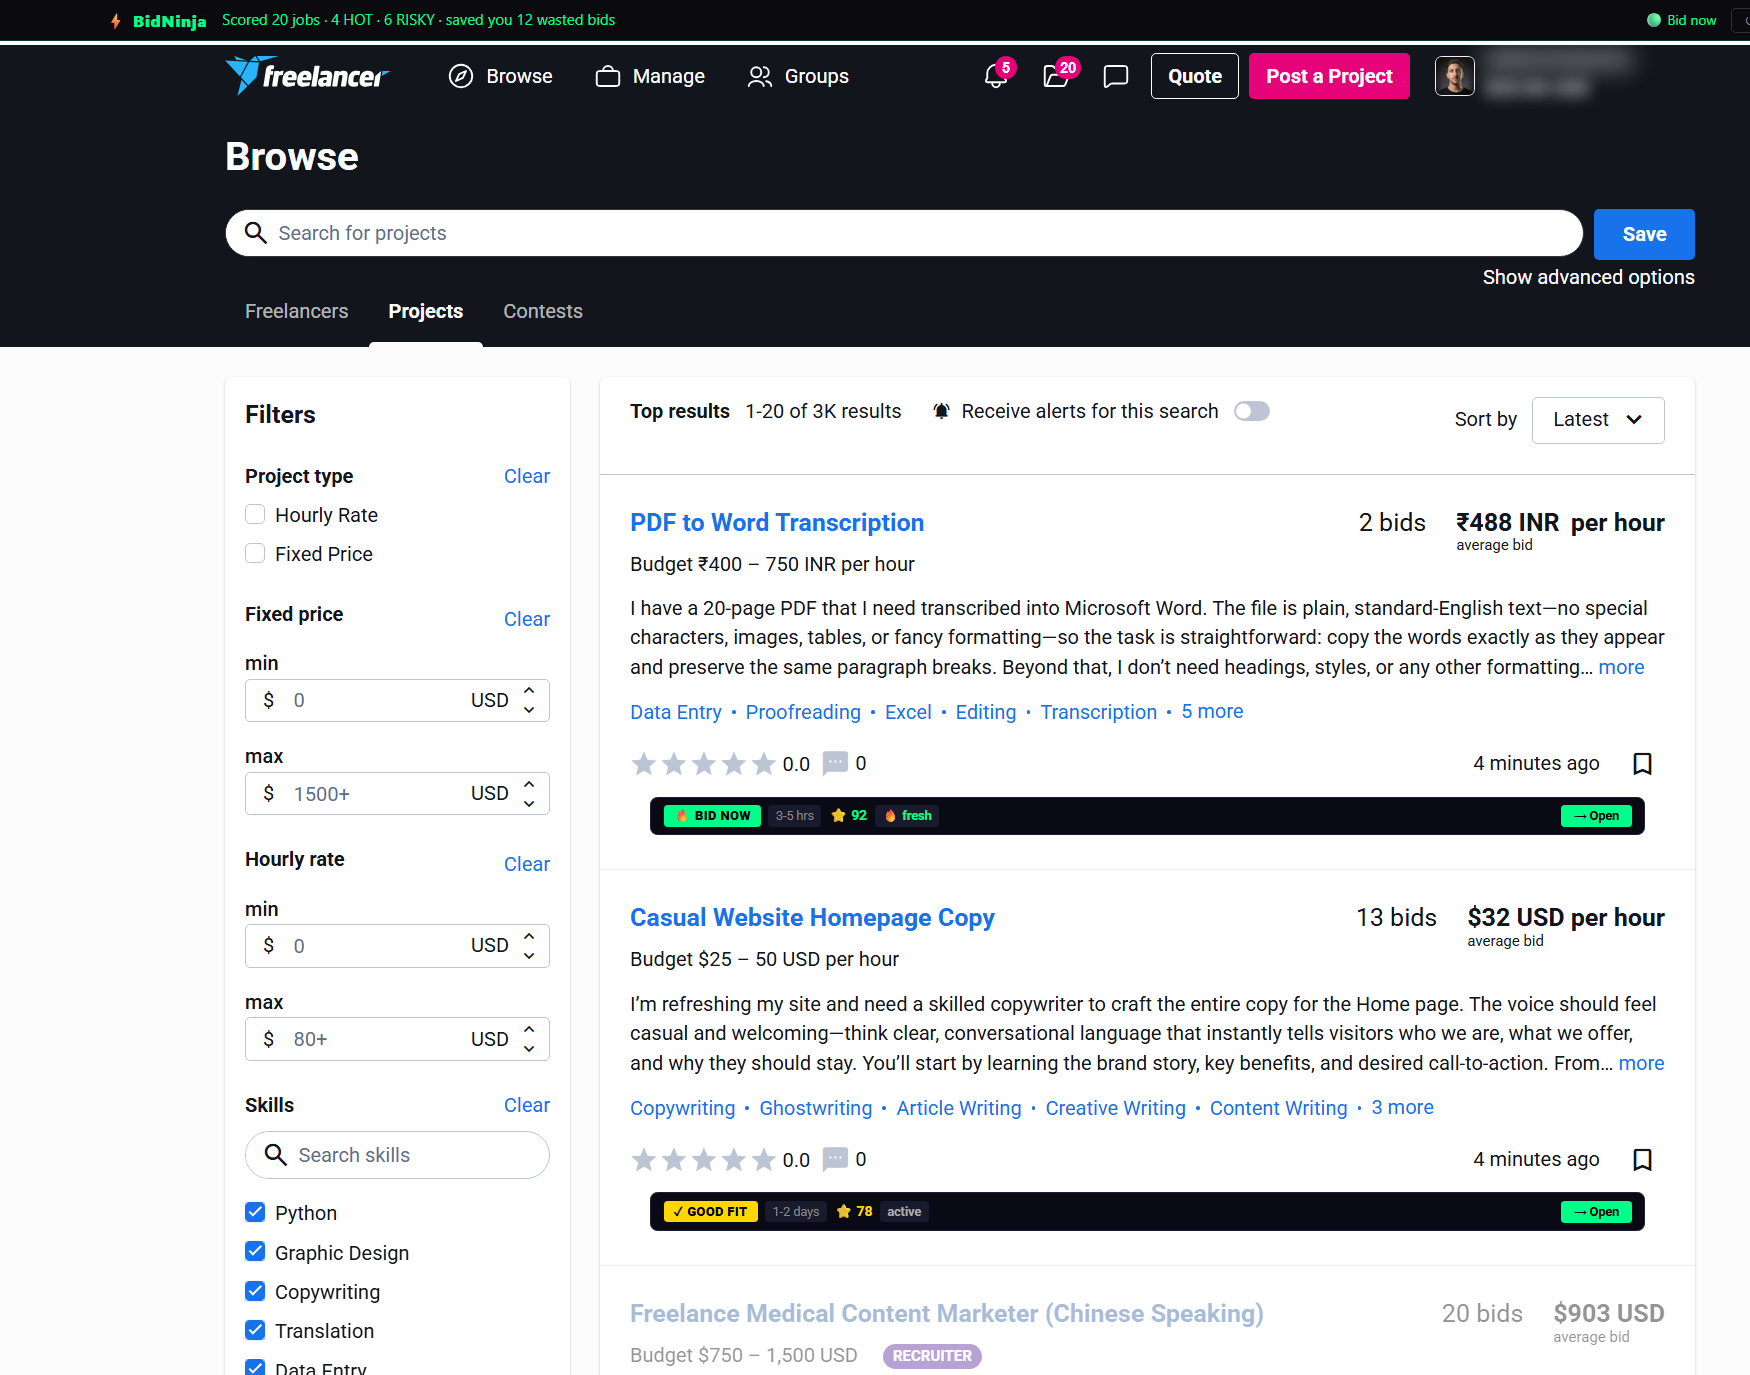
Task: Click the BidNinja lightning logo
Action: (x=158, y=20)
